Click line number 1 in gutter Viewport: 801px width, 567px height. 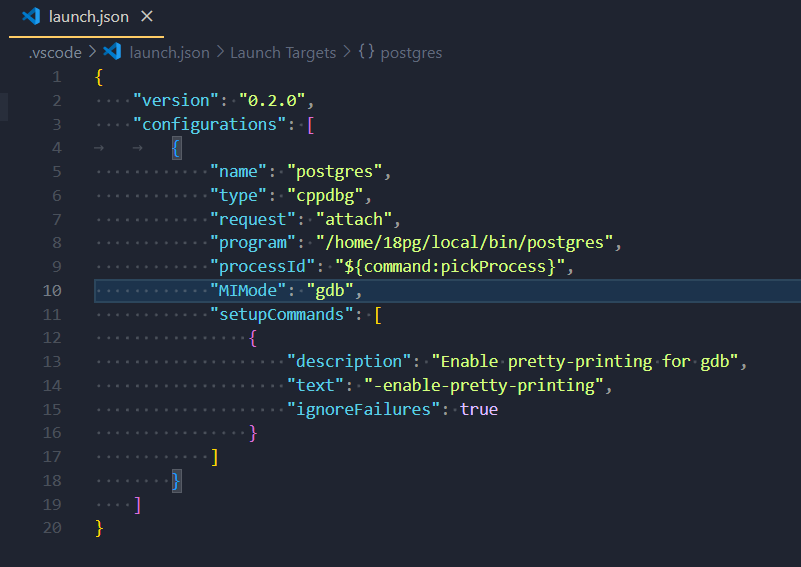pyautogui.click(x=56, y=77)
